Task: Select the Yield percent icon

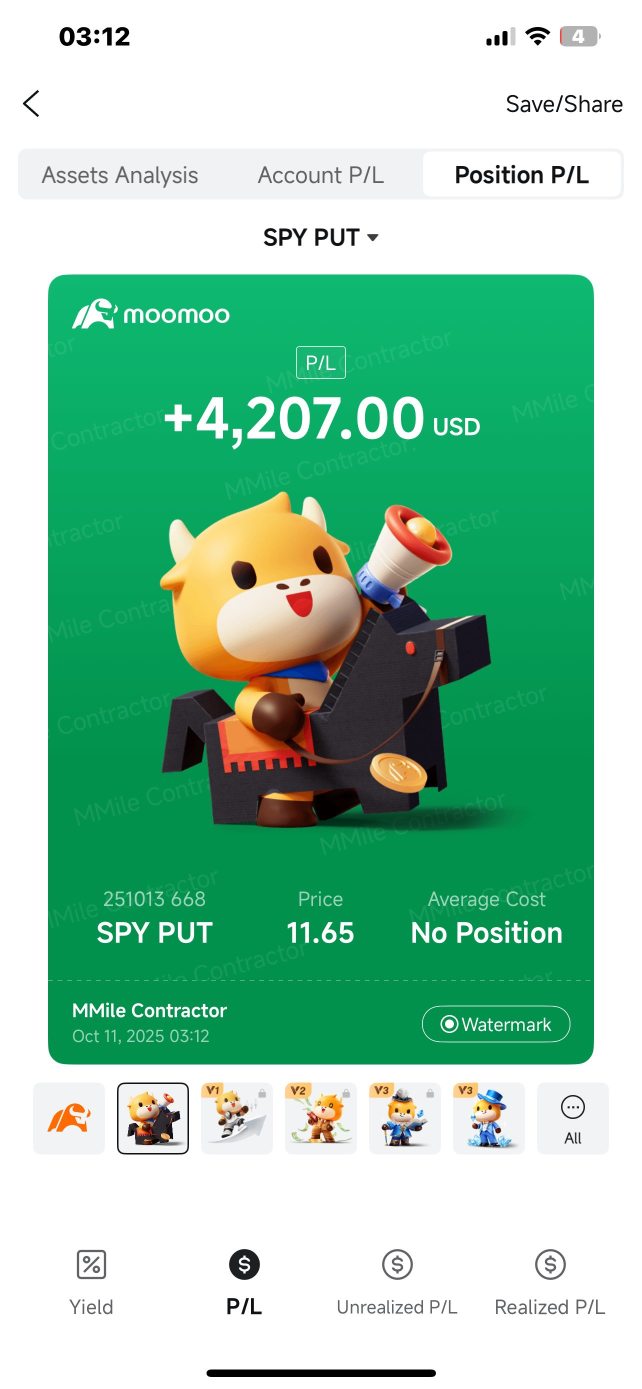Action: pyautogui.click(x=91, y=1265)
